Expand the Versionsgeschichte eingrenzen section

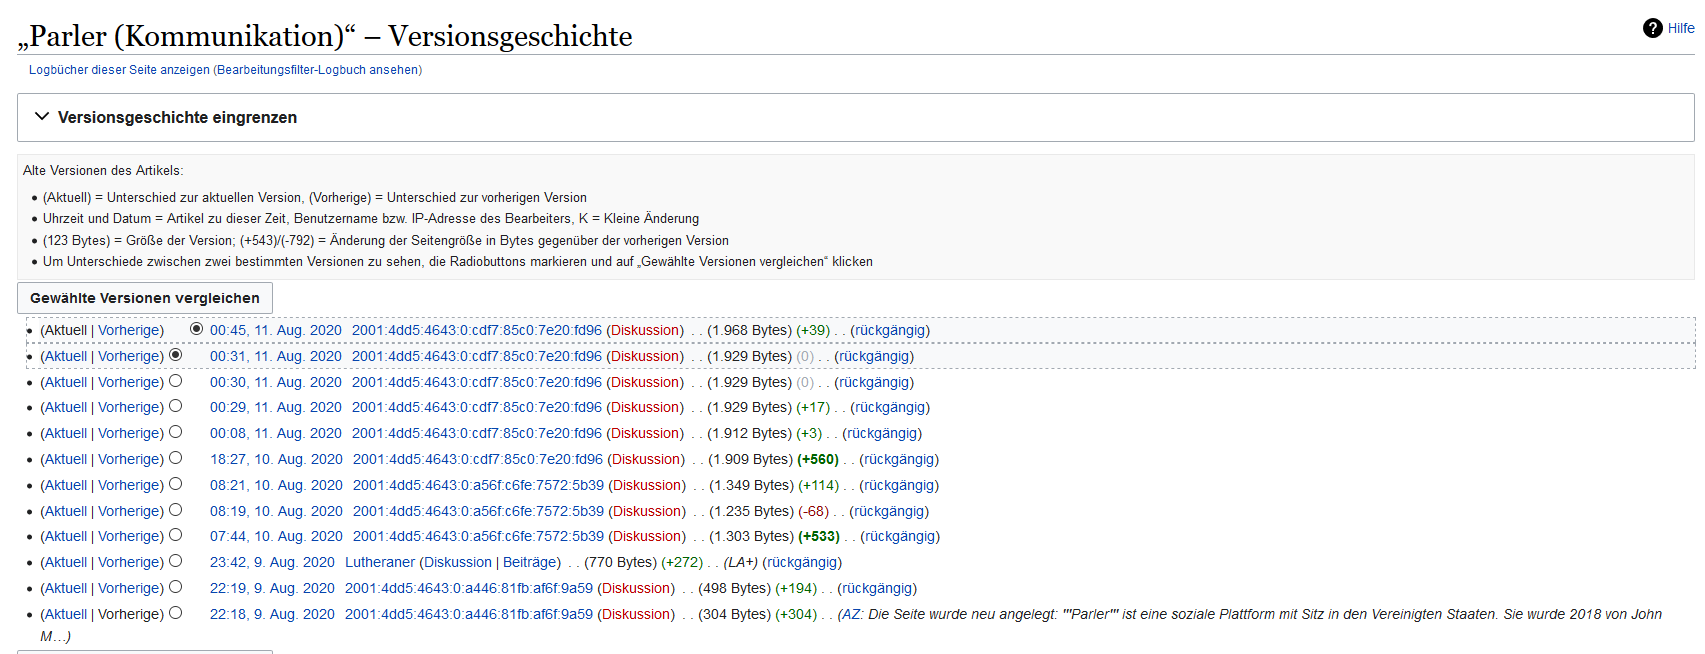[855, 117]
